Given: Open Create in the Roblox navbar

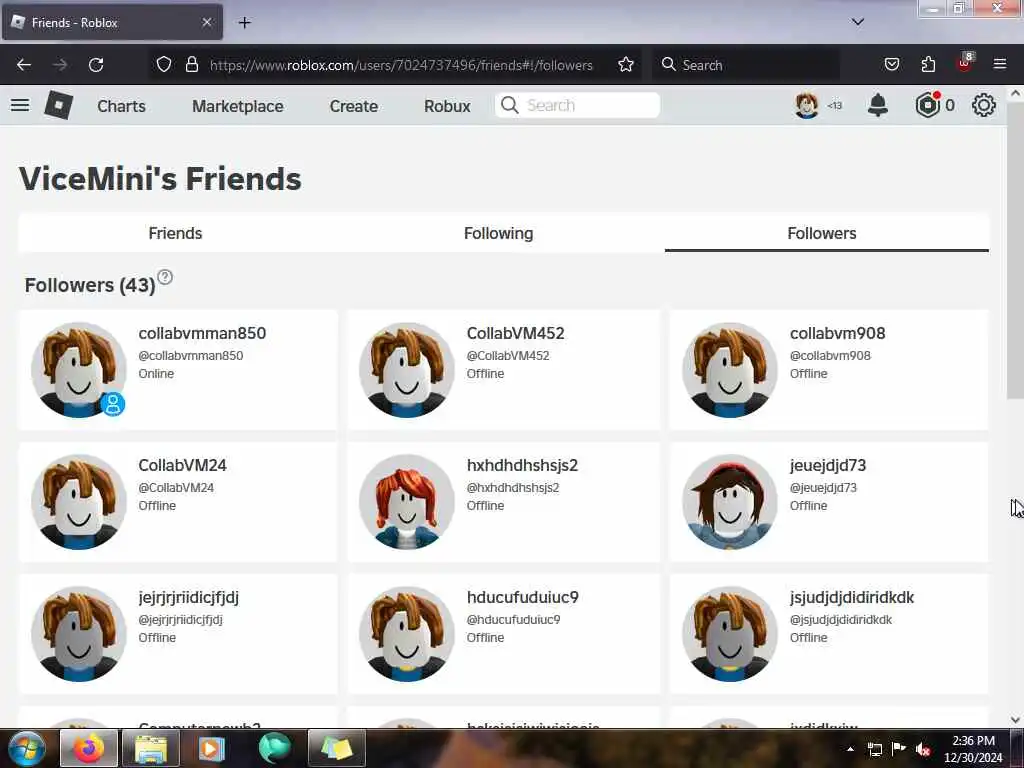Looking at the screenshot, I should pyautogui.click(x=353, y=106).
